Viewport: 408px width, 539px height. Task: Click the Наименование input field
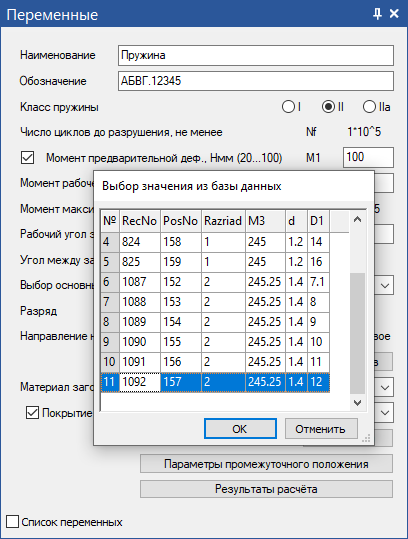(x=256, y=55)
